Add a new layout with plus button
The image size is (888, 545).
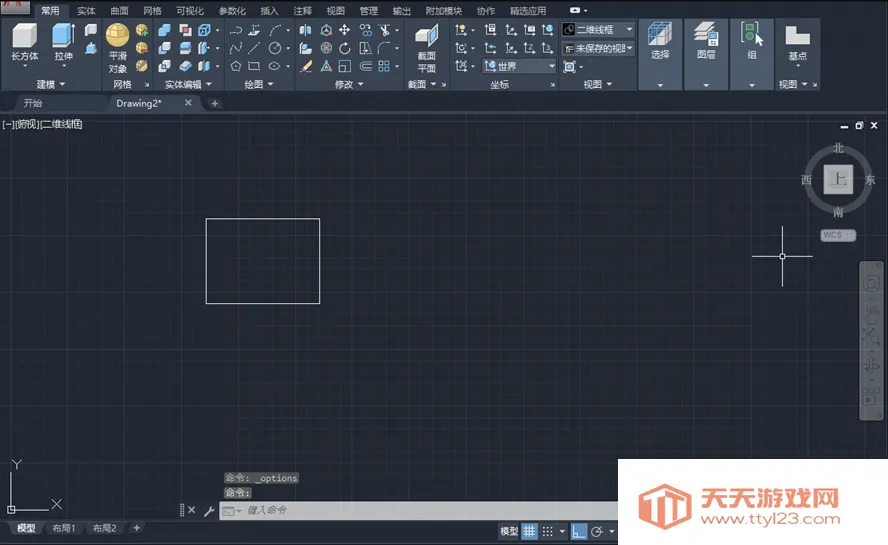click(136, 528)
